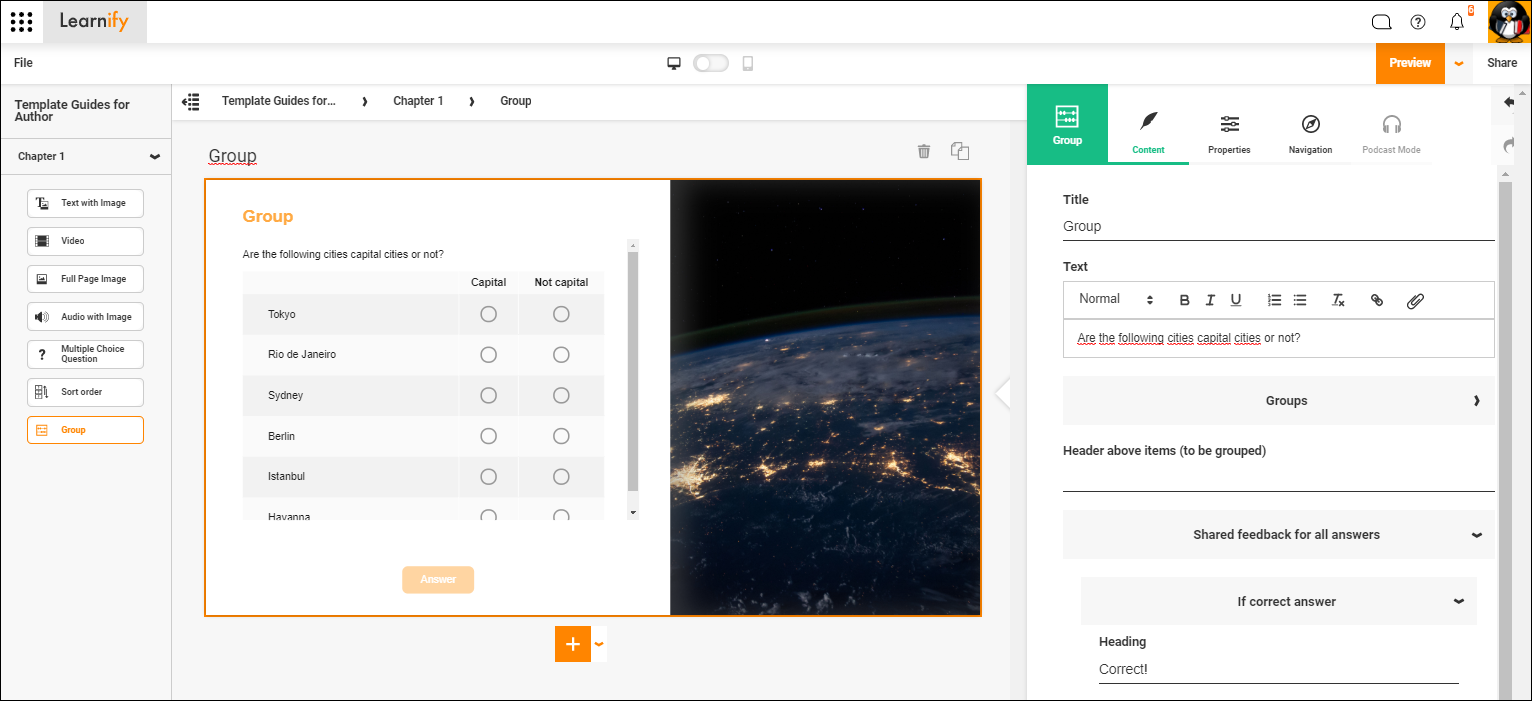Select the Video template in the sidebar
The height and width of the screenshot is (701, 1532).
click(85, 241)
